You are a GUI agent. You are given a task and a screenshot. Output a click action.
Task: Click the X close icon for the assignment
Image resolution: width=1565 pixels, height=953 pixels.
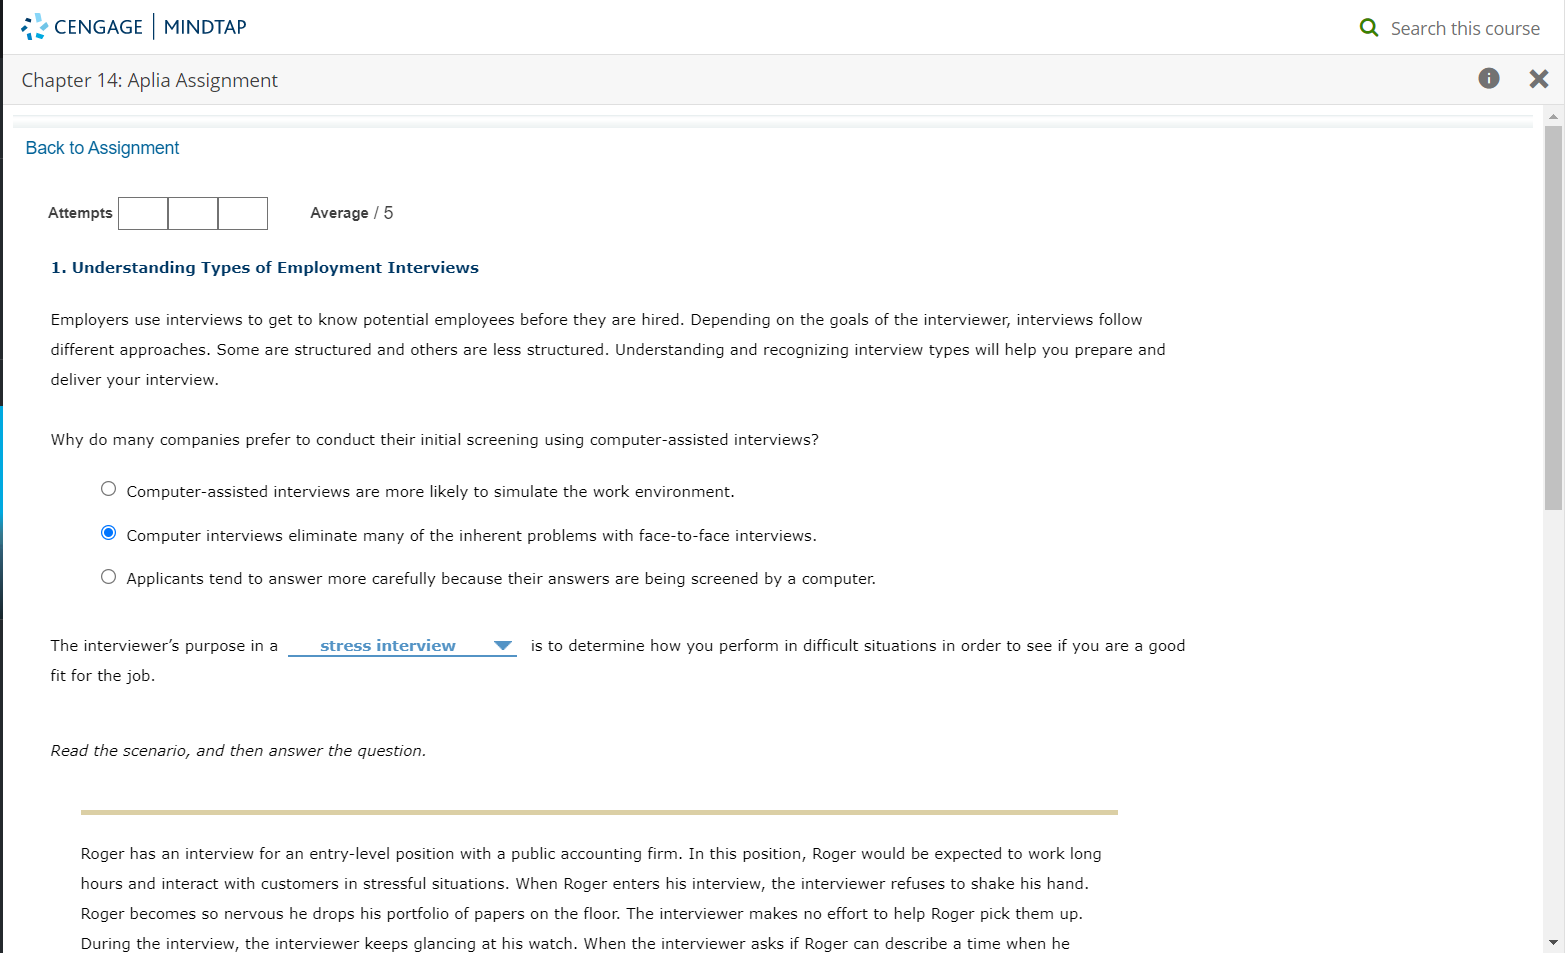[x=1539, y=78]
